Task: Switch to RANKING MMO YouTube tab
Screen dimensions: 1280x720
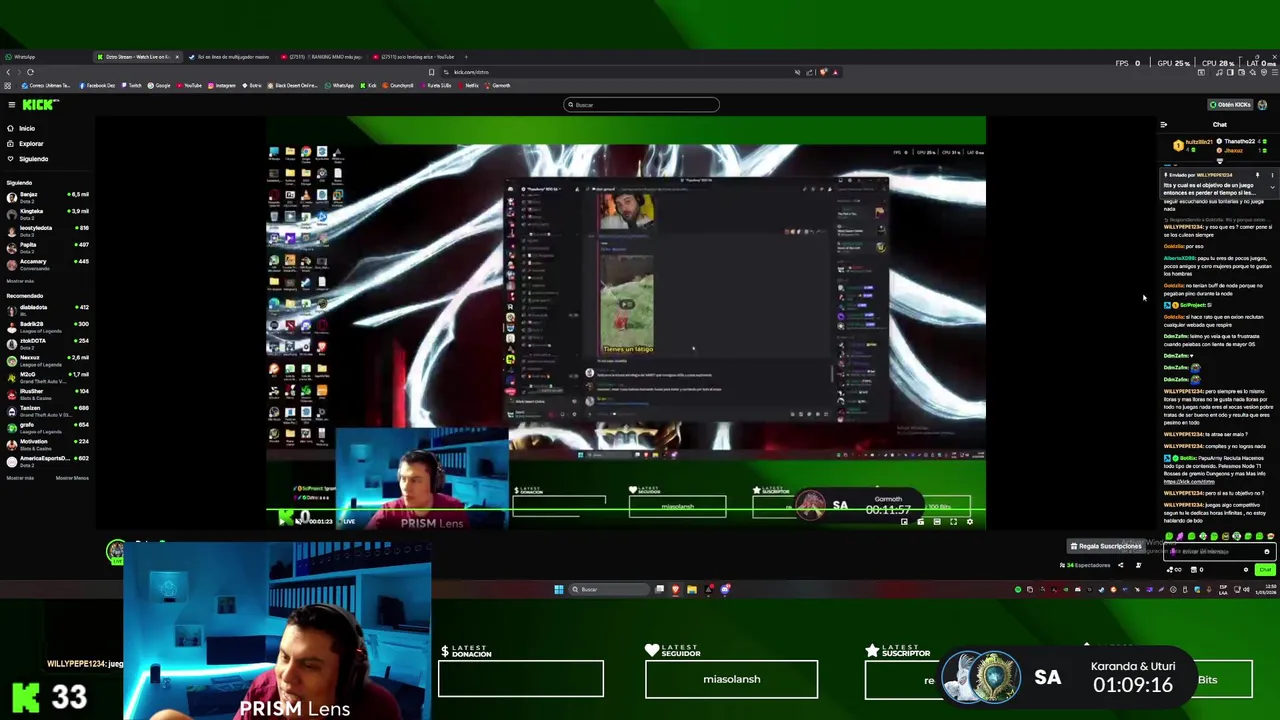Action: pos(321,57)
